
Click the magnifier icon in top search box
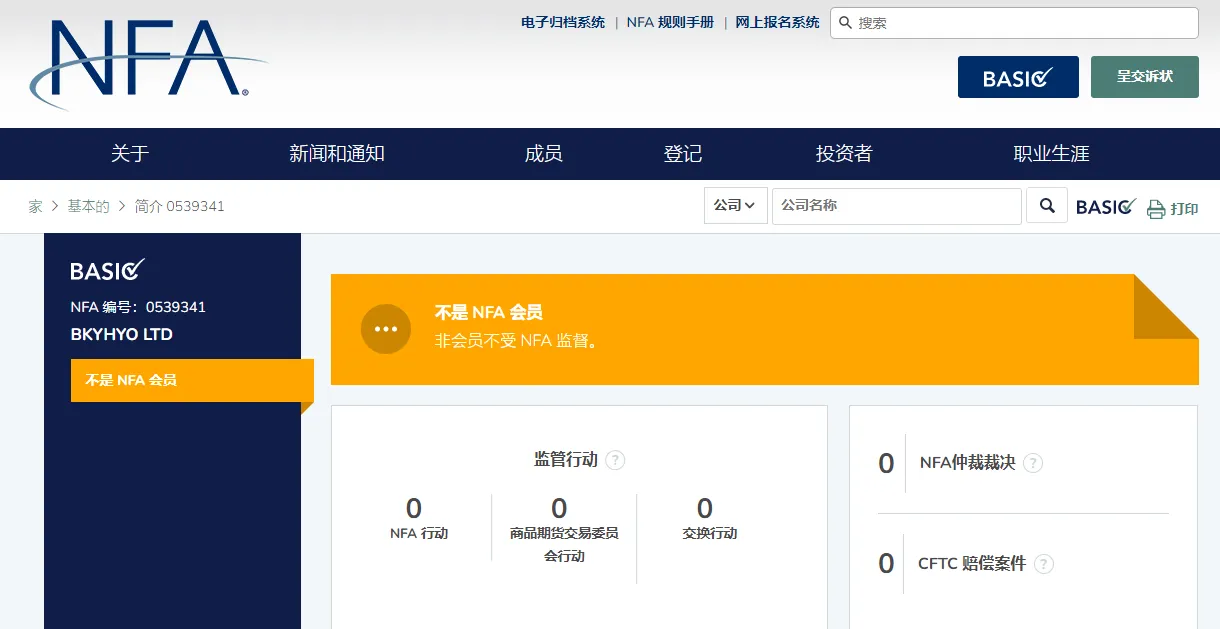[845, 23]
